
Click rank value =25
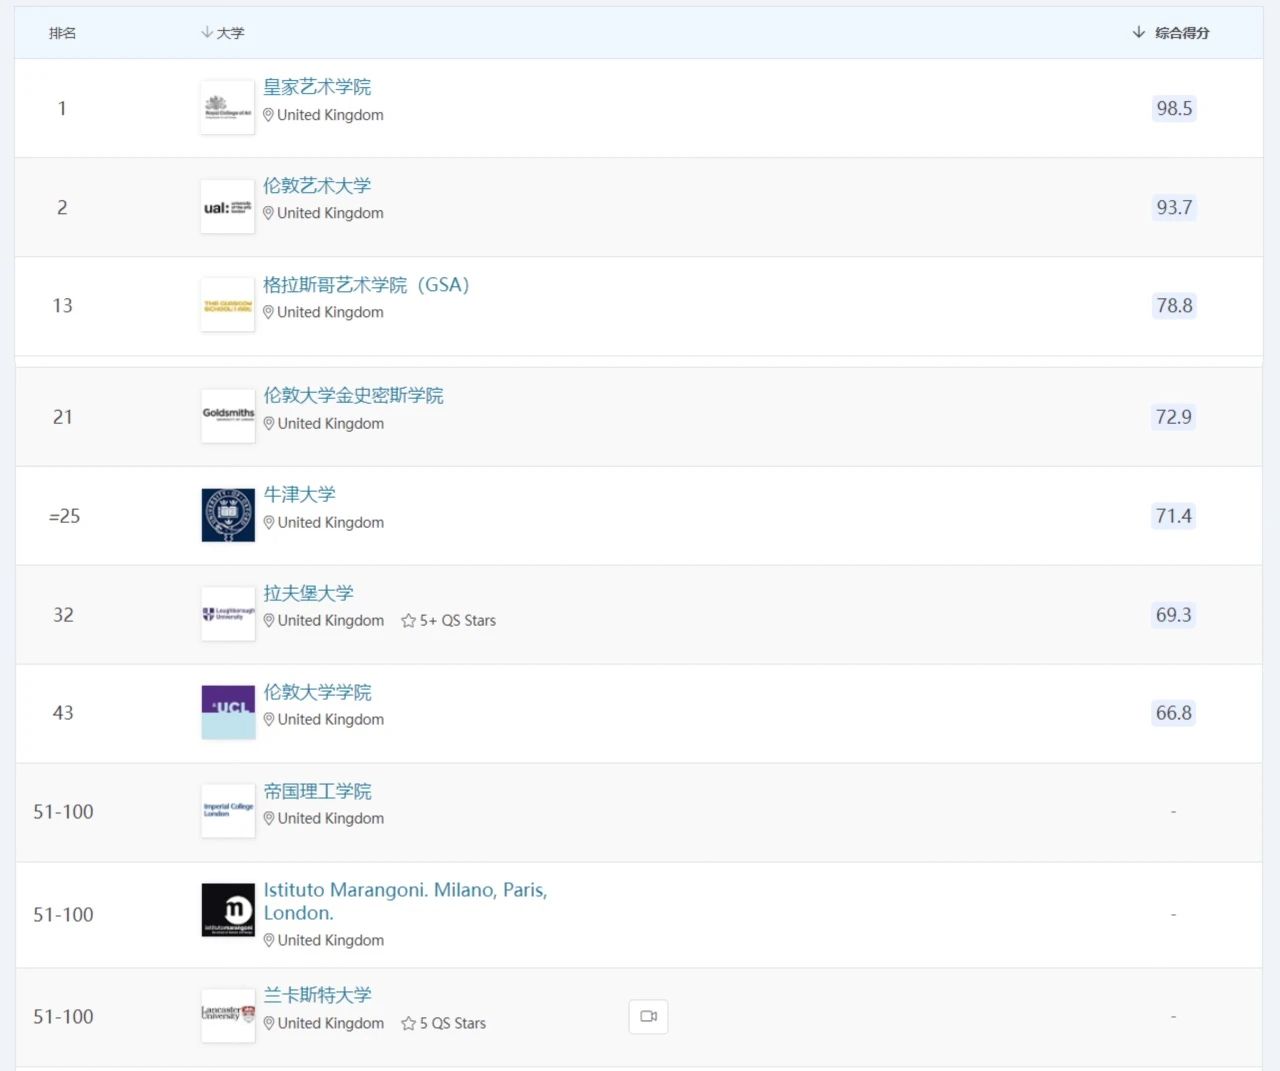64,516
